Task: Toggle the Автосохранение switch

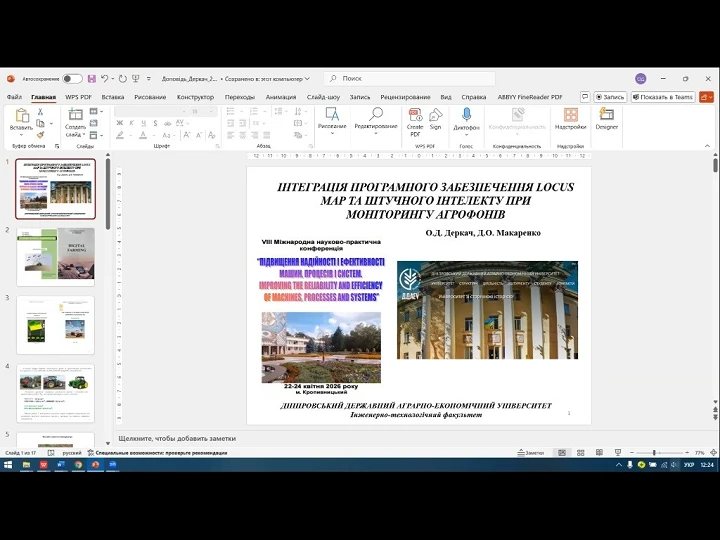Action: click(x=72, y=78)
